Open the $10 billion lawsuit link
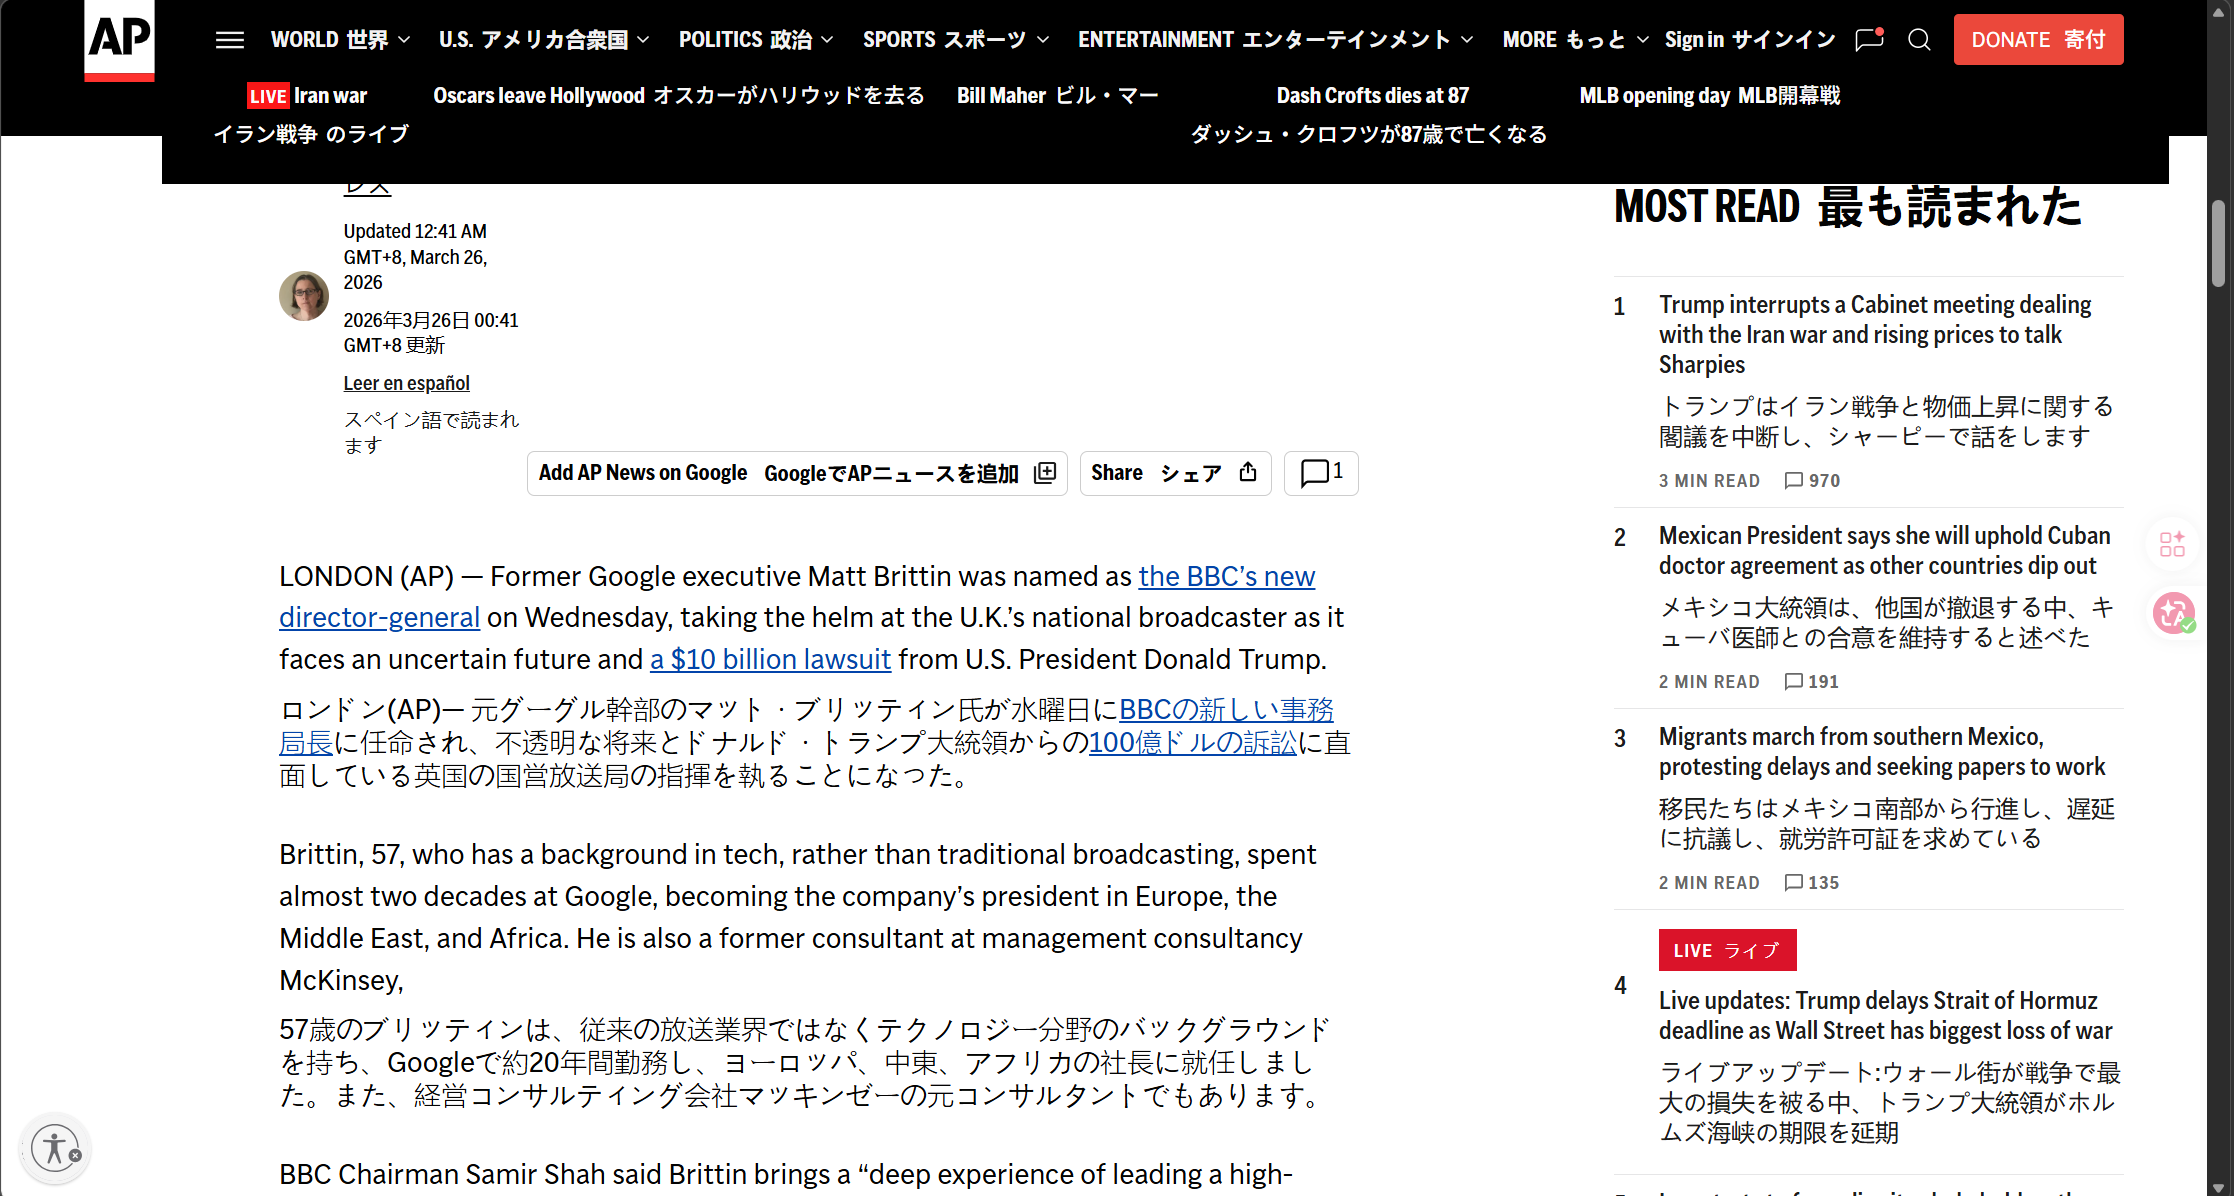Image resolution: width=2234 pixels, height=1196 pixels. point(770,660)
